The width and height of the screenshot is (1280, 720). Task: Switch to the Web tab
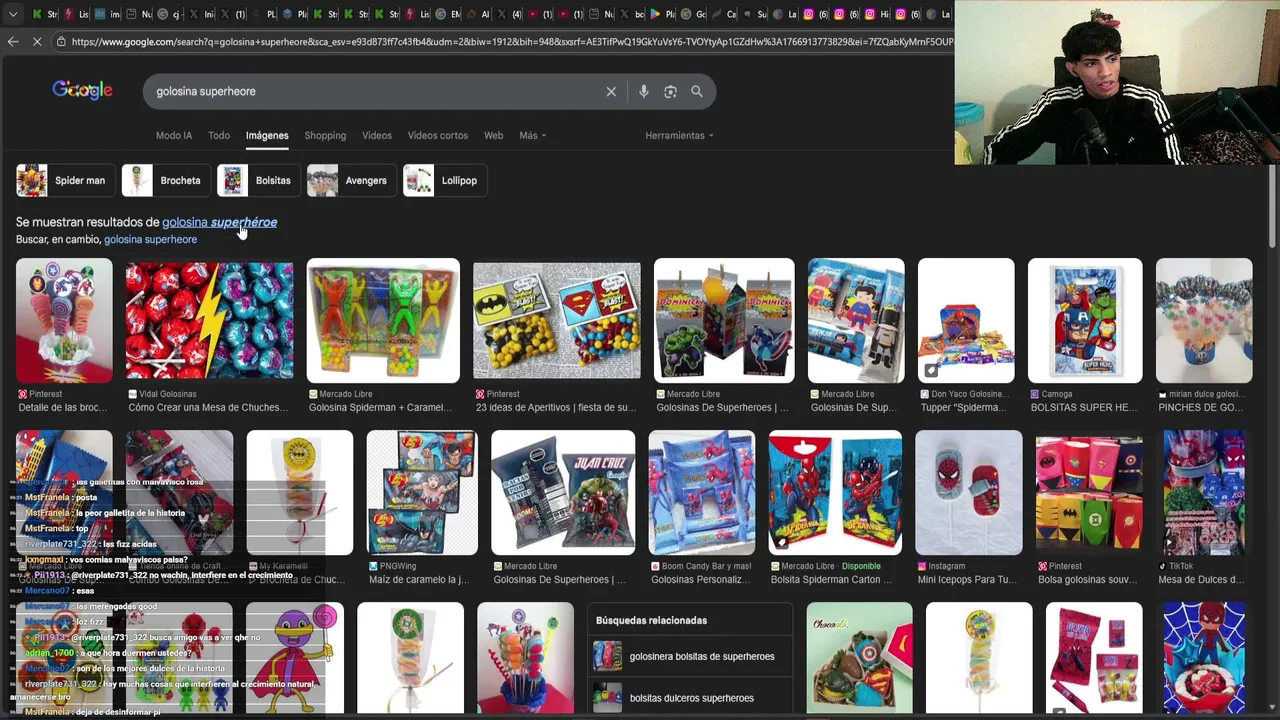(x=494, y=135)
